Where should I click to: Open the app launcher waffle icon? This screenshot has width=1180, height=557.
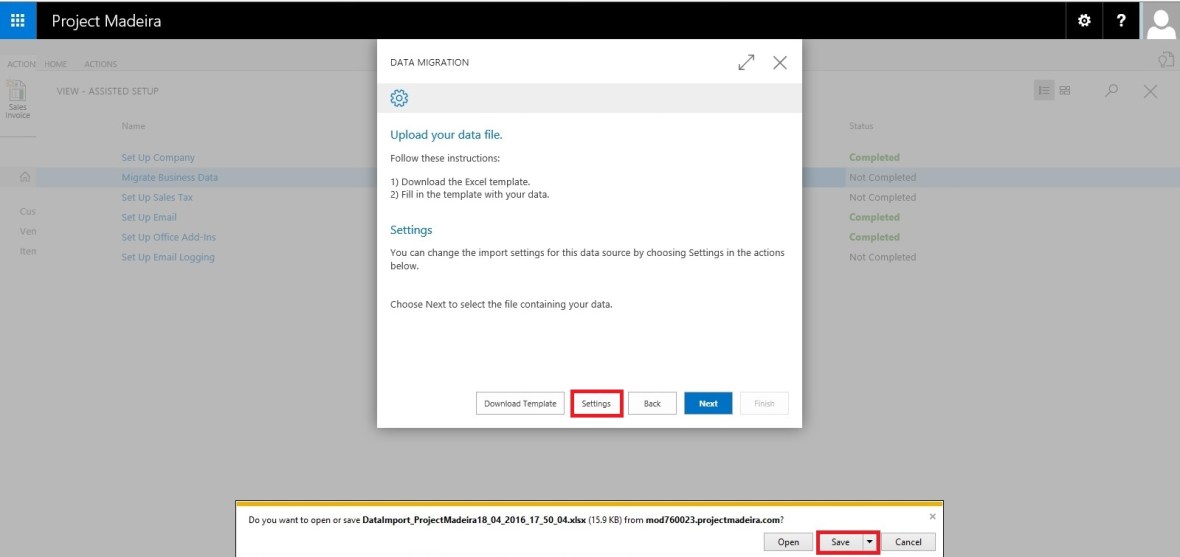18,21
